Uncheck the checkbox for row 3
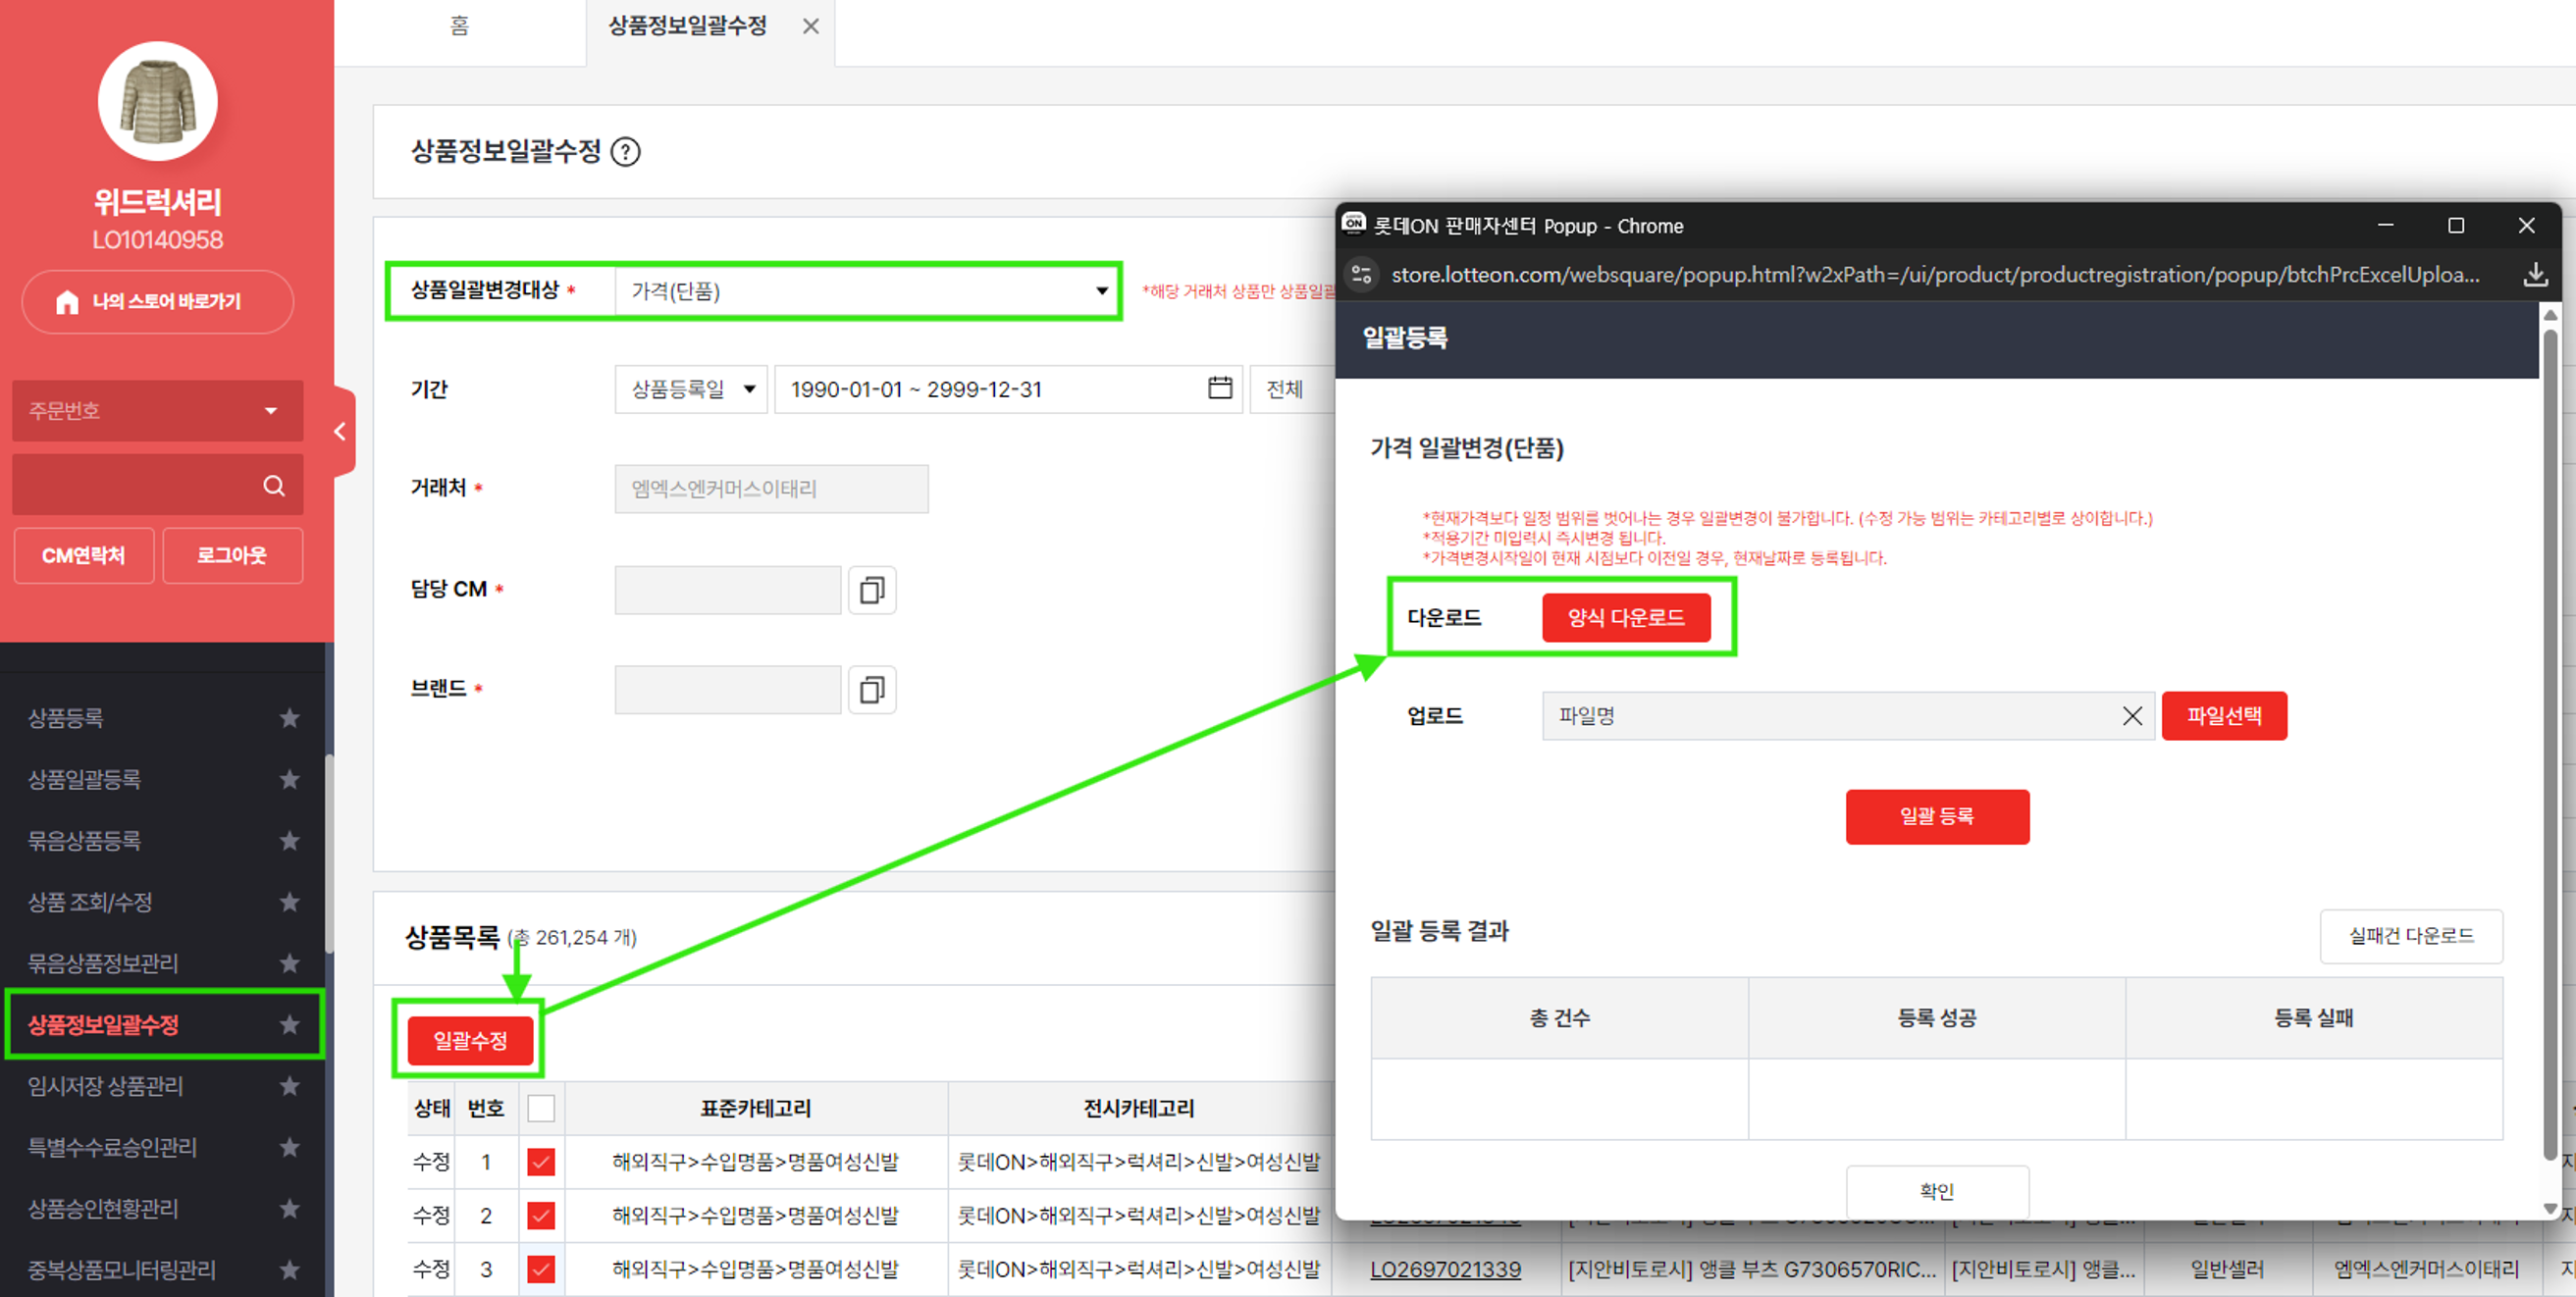The width and height of the screenshot is (2576, 1297). pos(541,1269)
